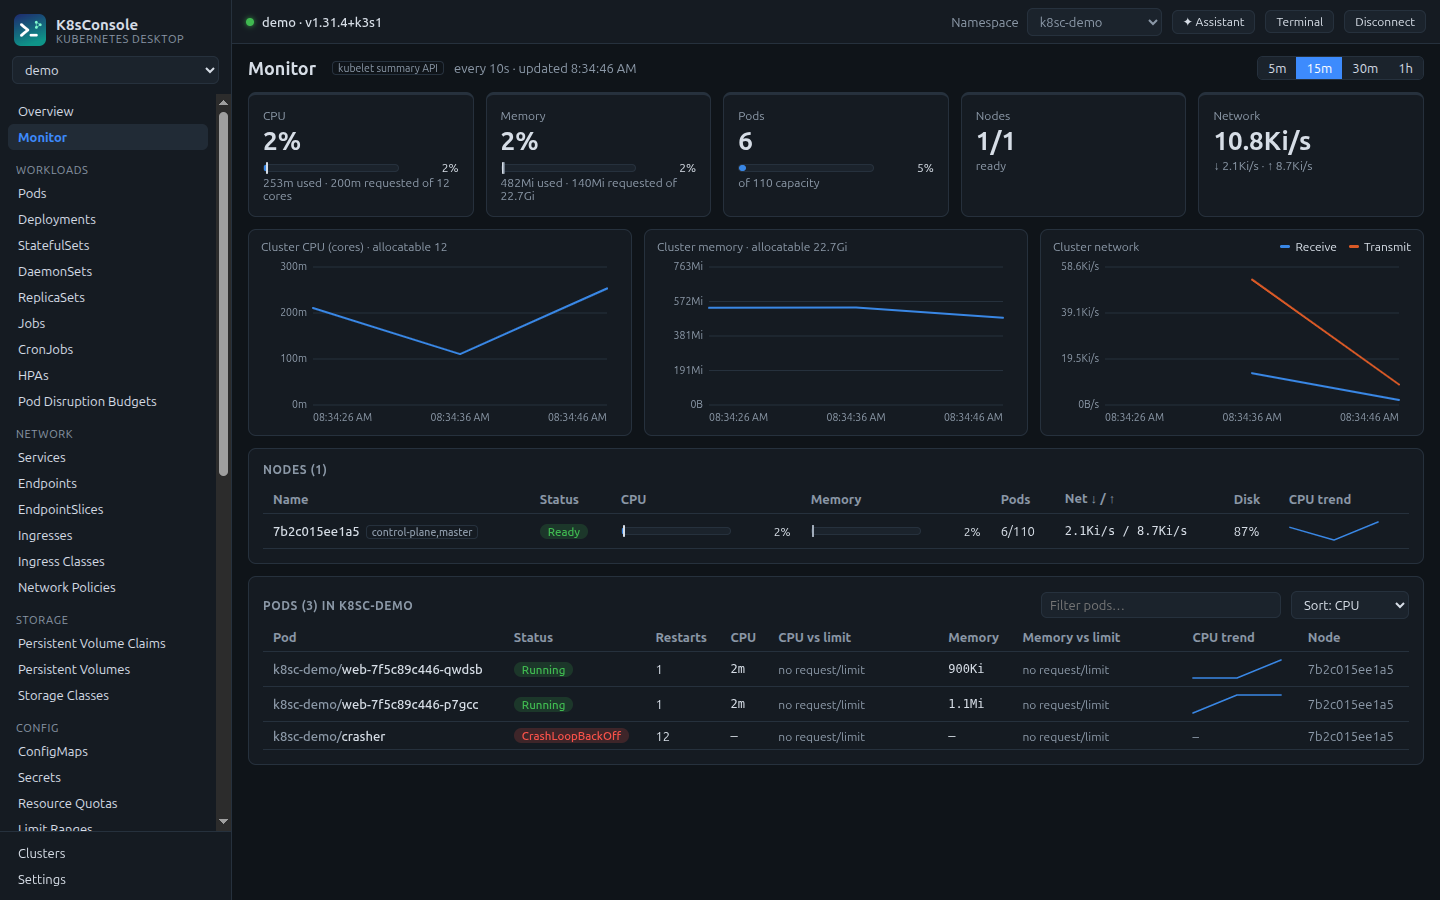Open pod web-7f5c89c446-qwdsb row
This screenshot has width=1440, height=900.
pos(835,669)
